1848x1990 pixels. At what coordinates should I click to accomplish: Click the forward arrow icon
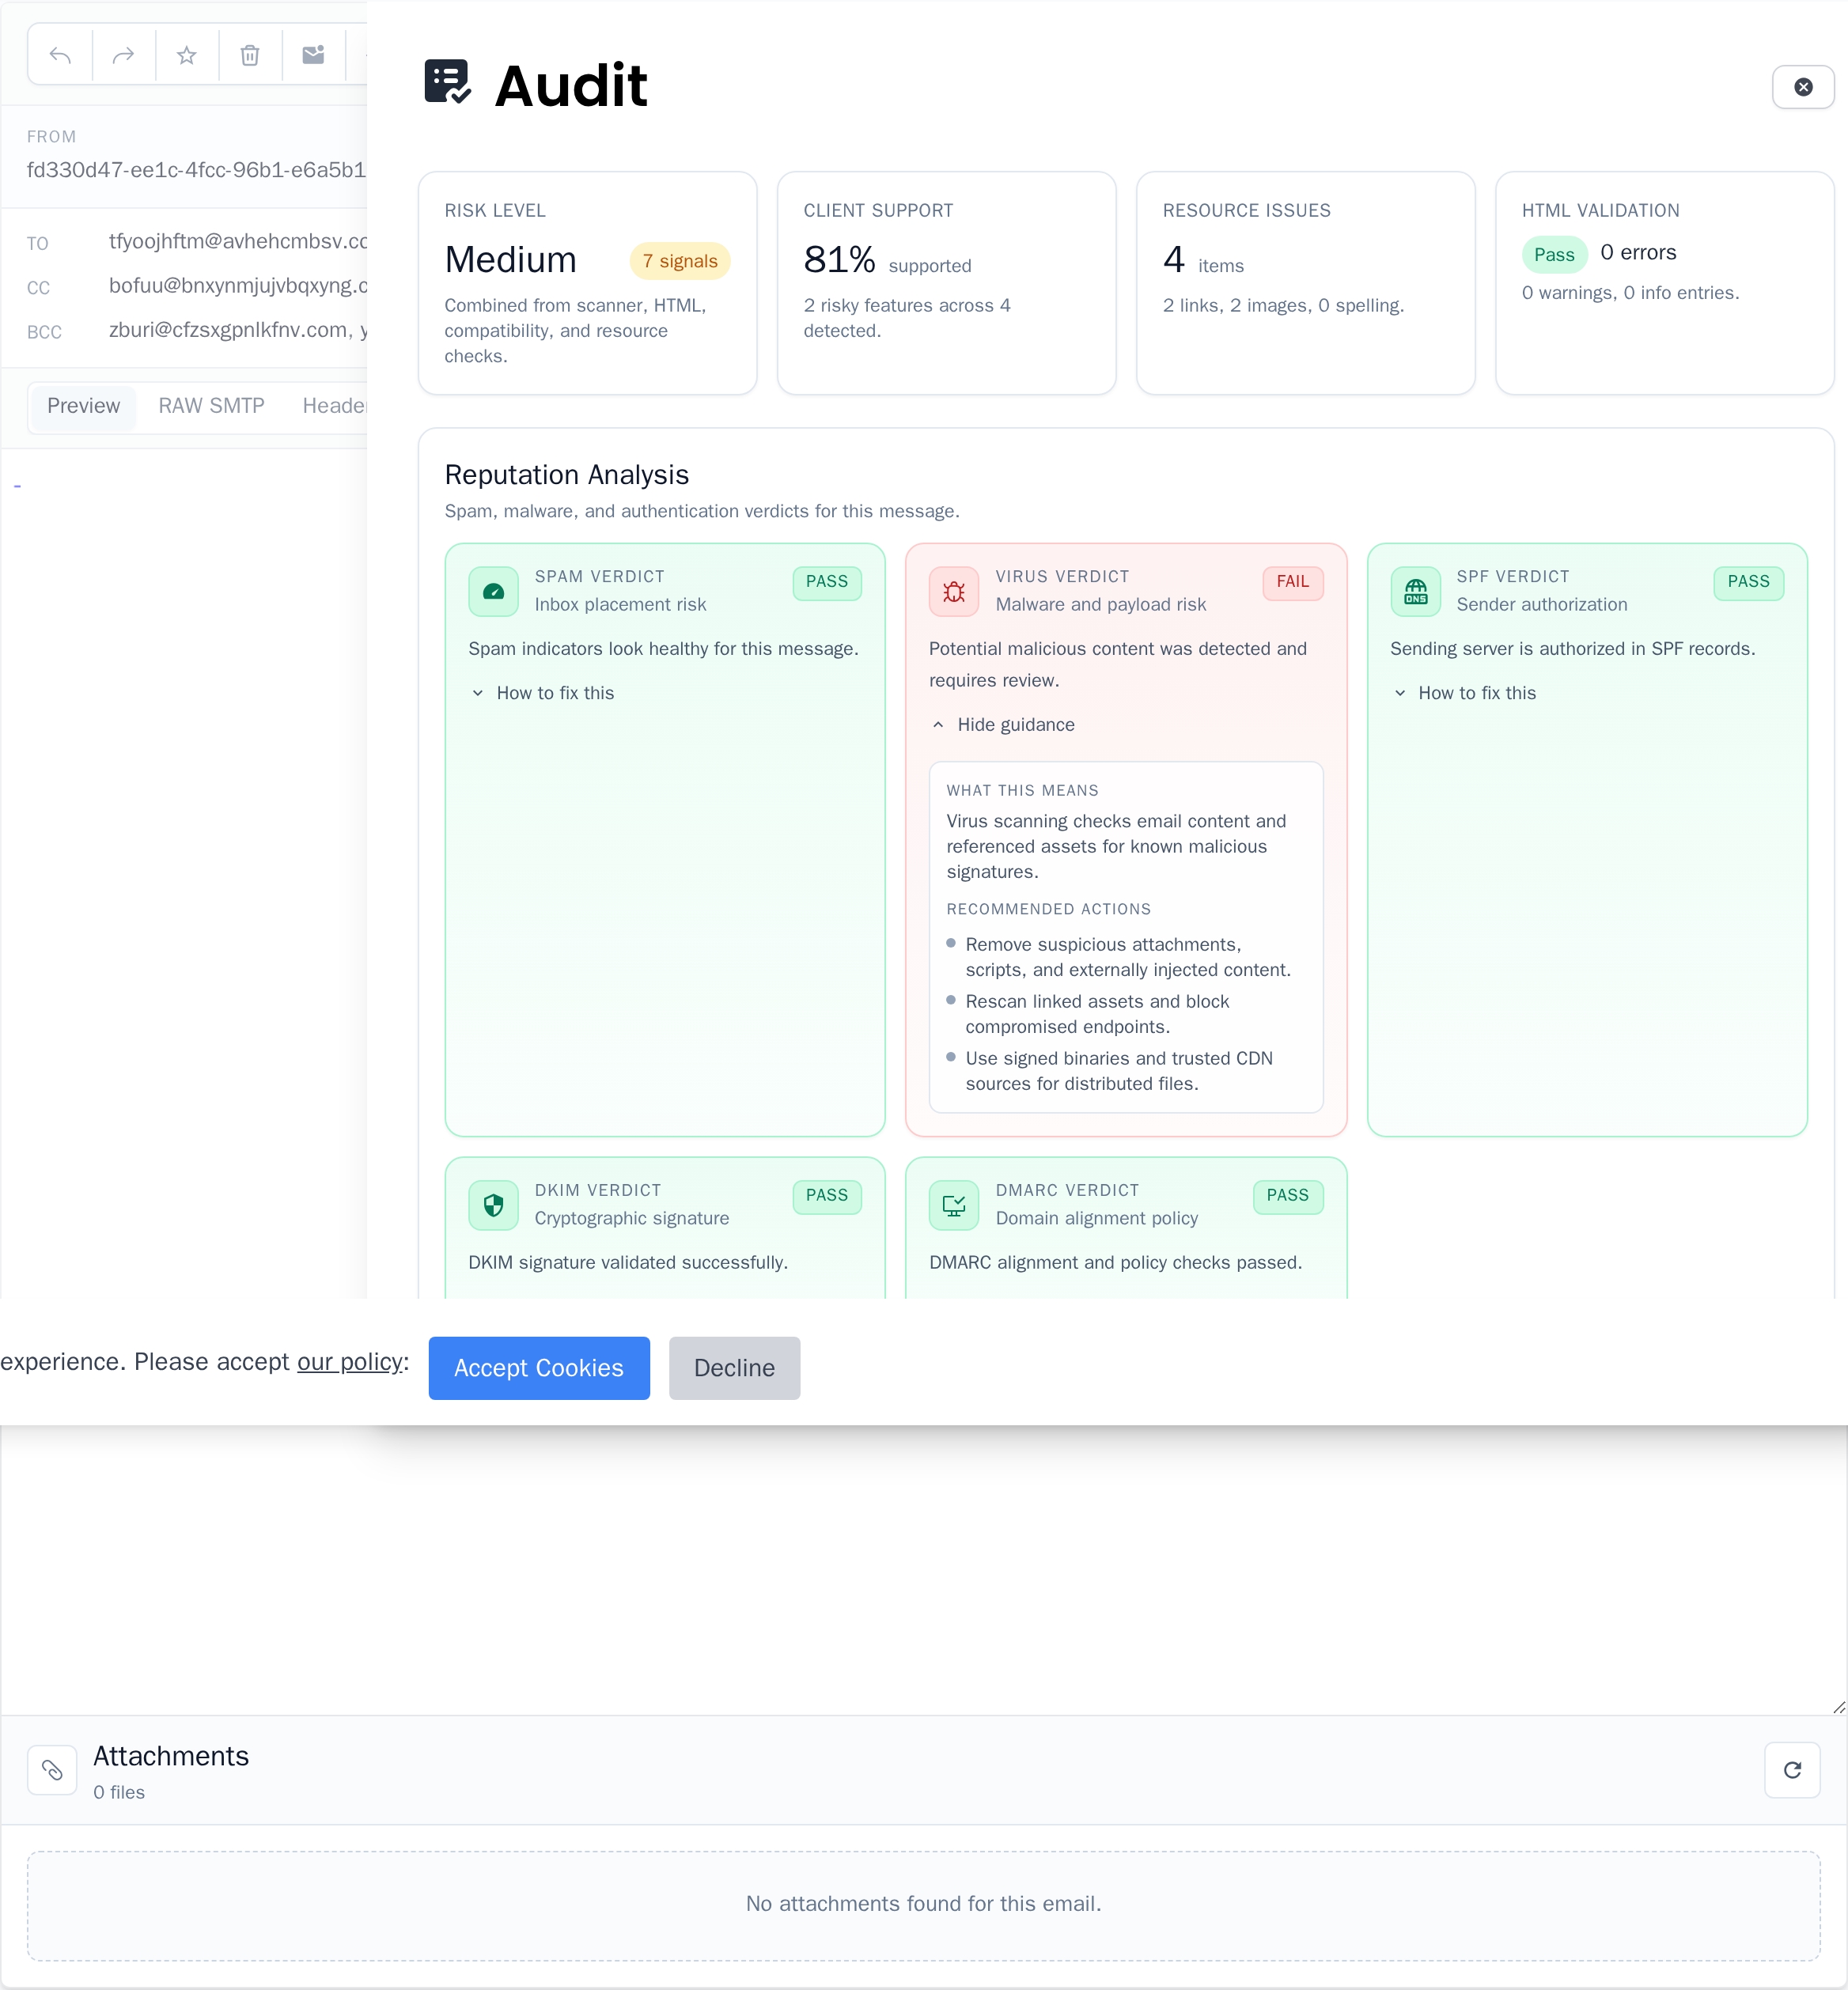point(123,56)
